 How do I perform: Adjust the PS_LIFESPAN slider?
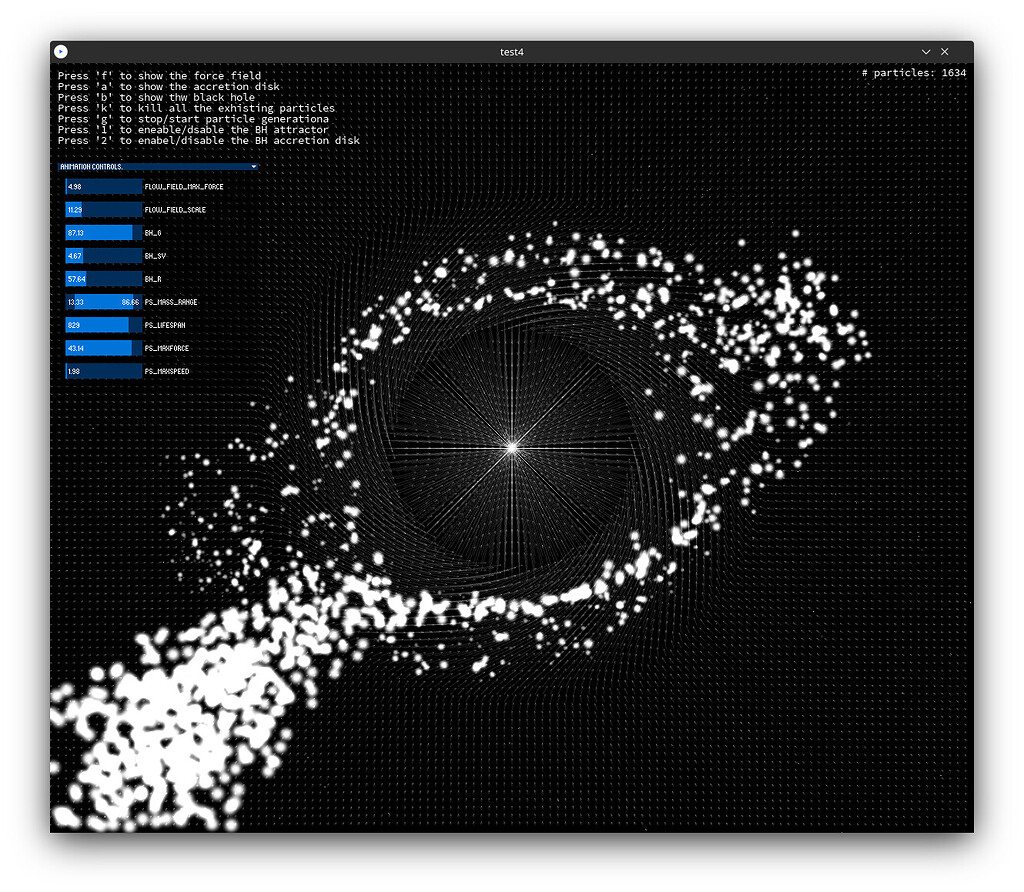coord(103,324)
